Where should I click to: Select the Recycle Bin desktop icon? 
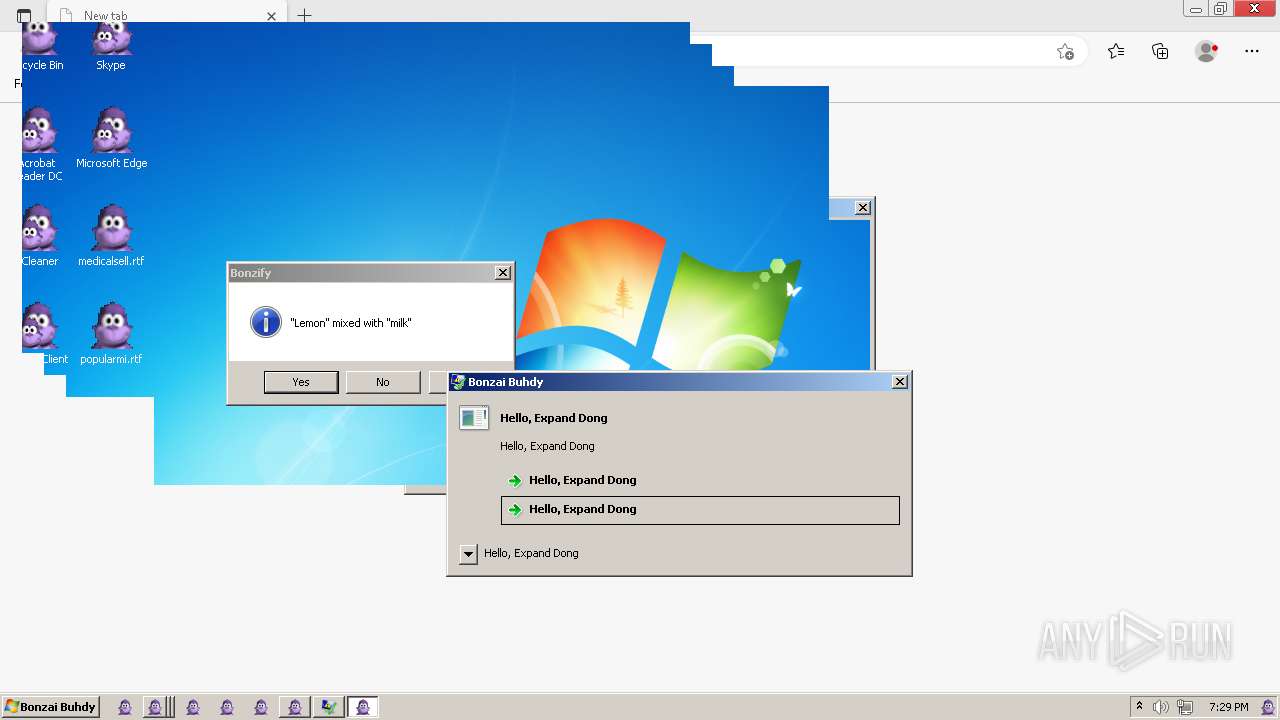[x=41, y=47]
